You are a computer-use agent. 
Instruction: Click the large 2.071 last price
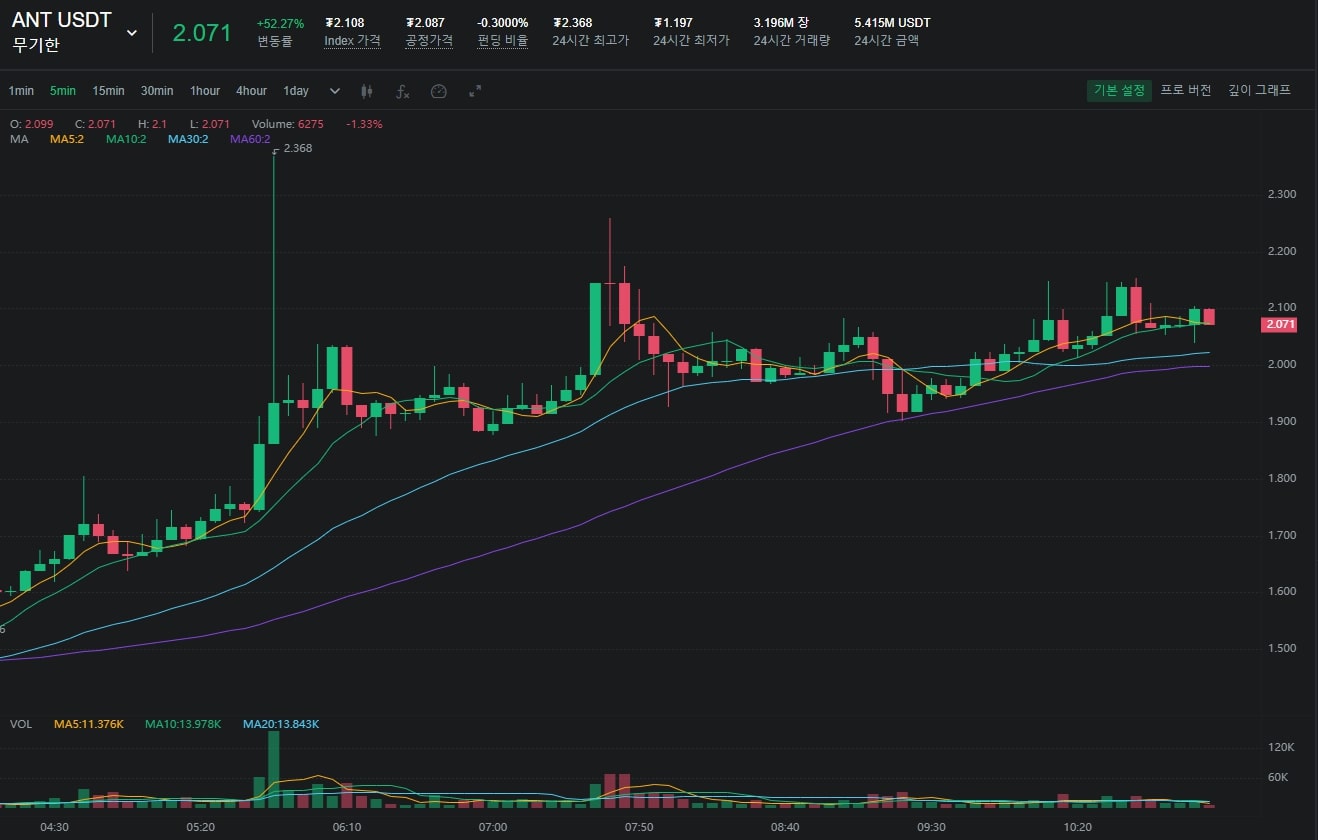202,33
